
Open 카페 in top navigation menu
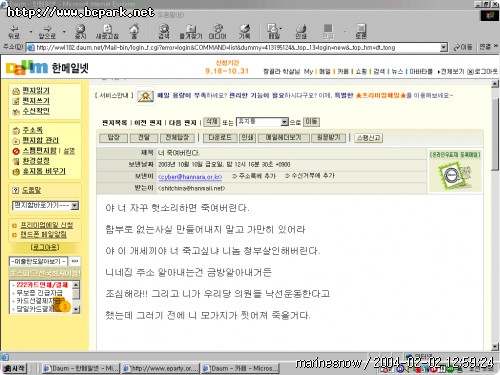[342, 71]
